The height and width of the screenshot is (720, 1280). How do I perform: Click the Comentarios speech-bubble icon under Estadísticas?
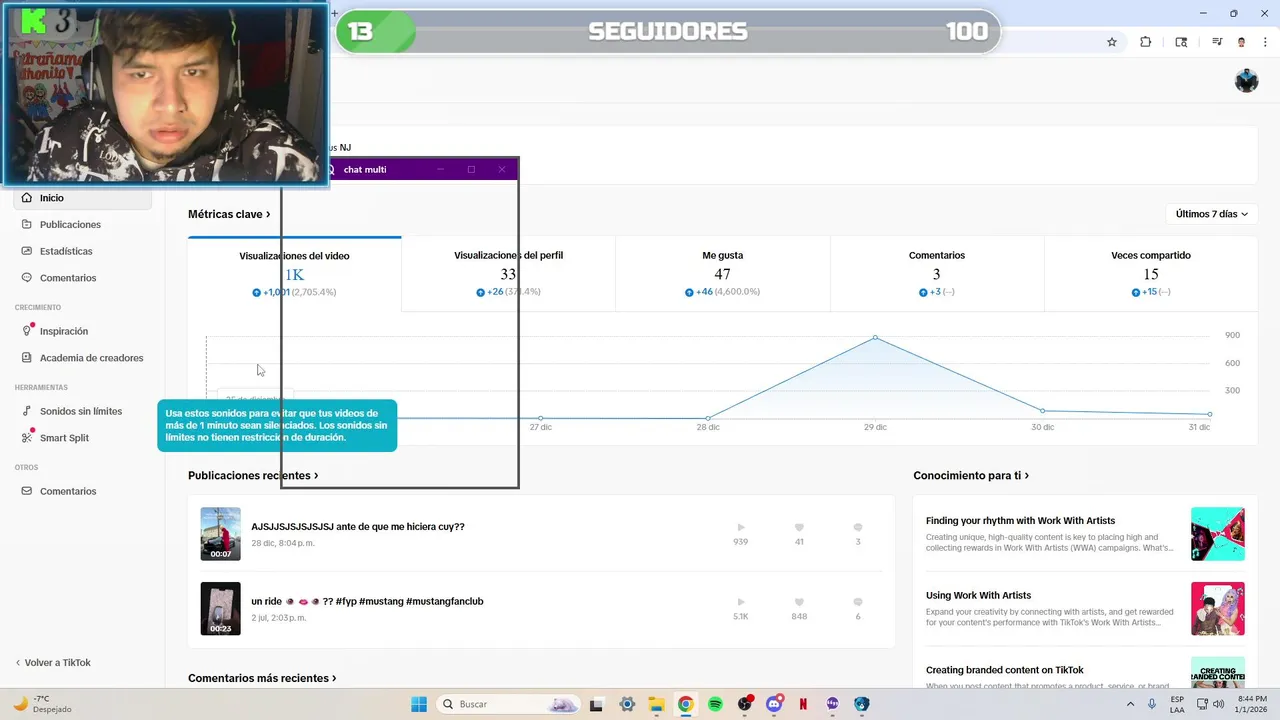(27, 278)
